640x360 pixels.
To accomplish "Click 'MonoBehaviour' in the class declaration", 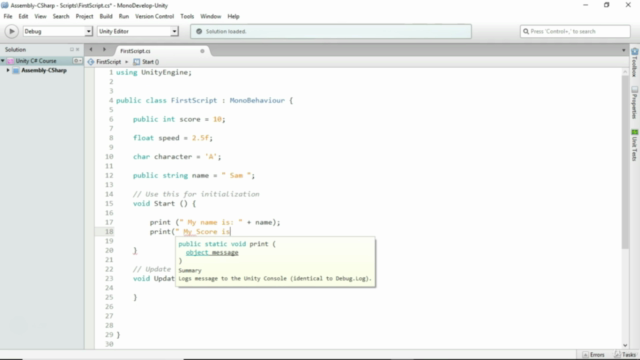I will (x=257, y=100).
